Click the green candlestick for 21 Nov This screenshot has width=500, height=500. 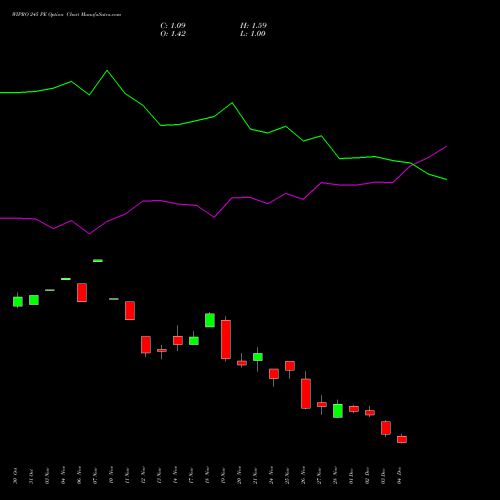pyautogui.click(x=258, y=357)
